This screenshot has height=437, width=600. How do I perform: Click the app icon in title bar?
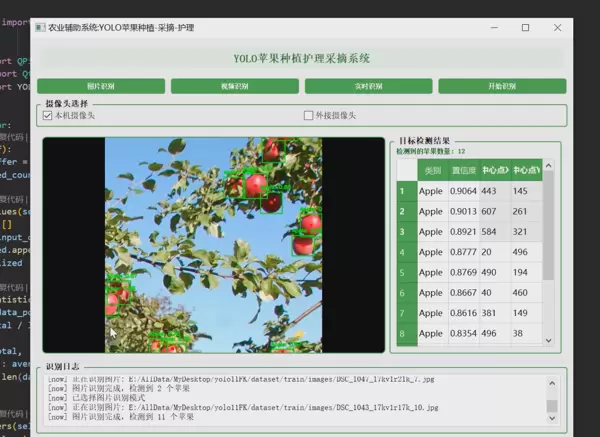click(41, 28)
